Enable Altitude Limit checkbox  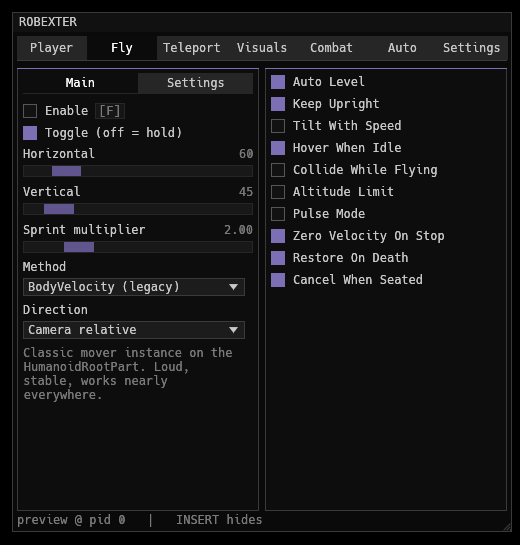[278, 192]
